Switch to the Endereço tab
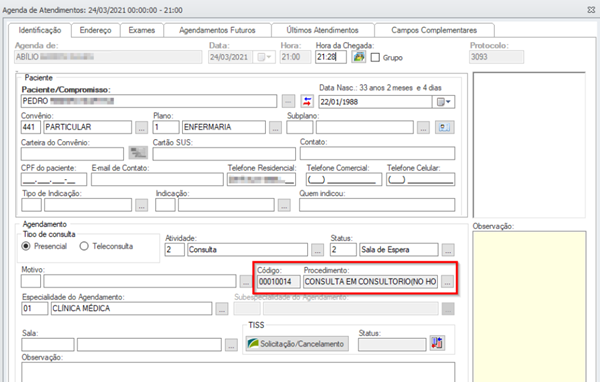Viewport: 600px width, 382px height. pos(95,30)
